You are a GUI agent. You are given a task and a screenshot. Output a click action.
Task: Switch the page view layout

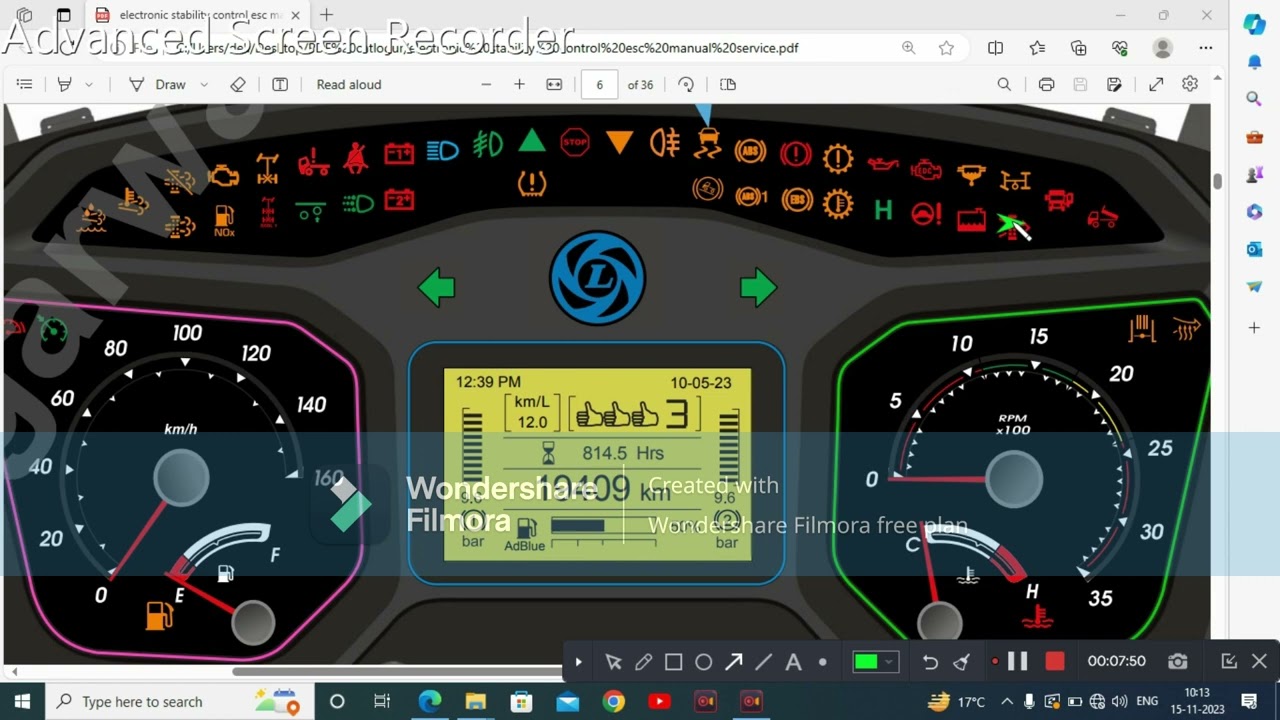pos(728,85)
